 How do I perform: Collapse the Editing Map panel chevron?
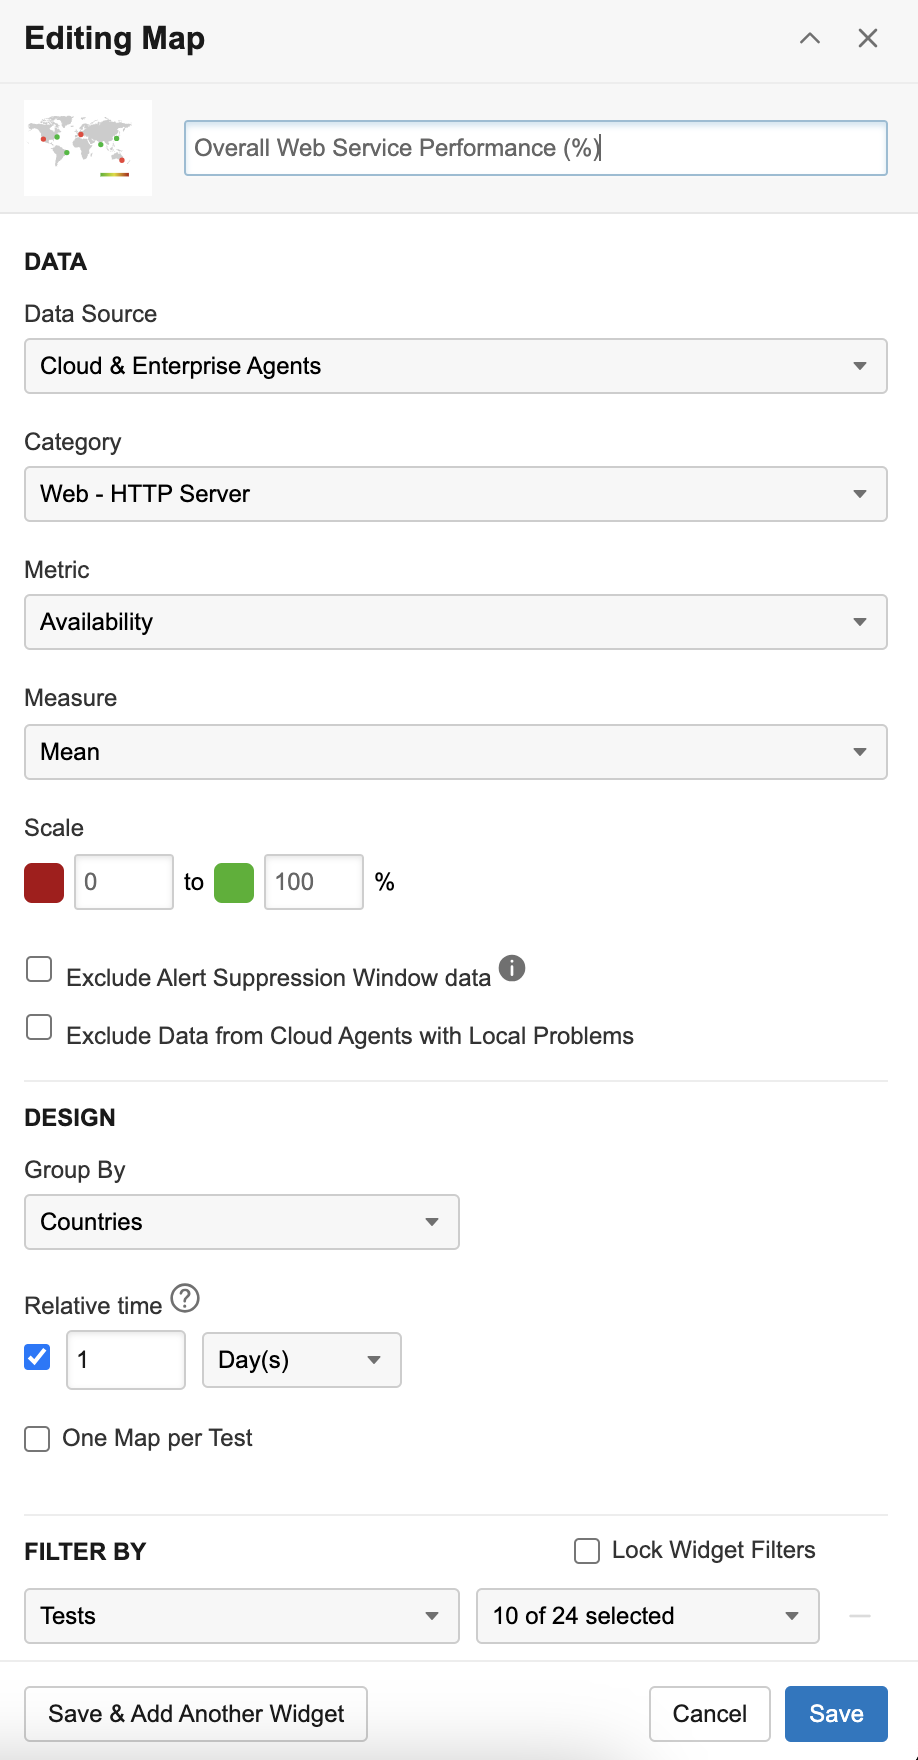810,39
